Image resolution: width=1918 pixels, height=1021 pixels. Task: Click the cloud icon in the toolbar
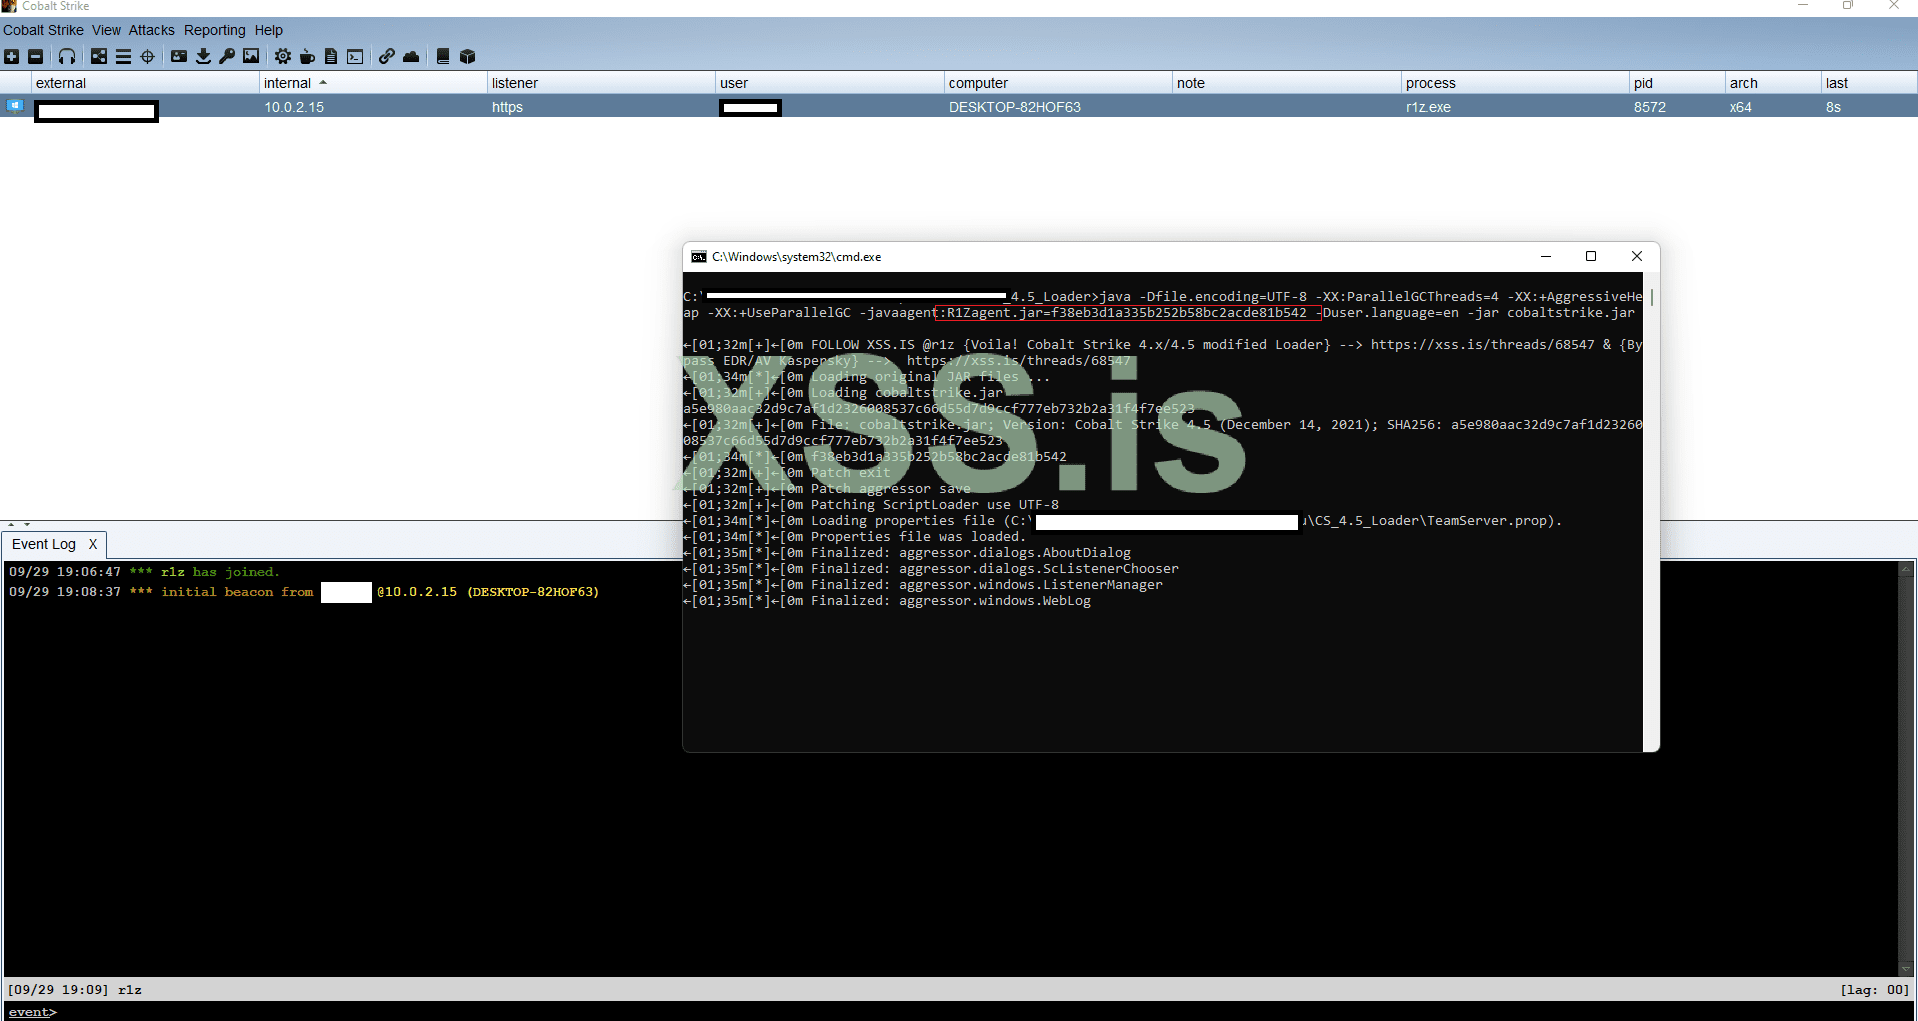411,56
